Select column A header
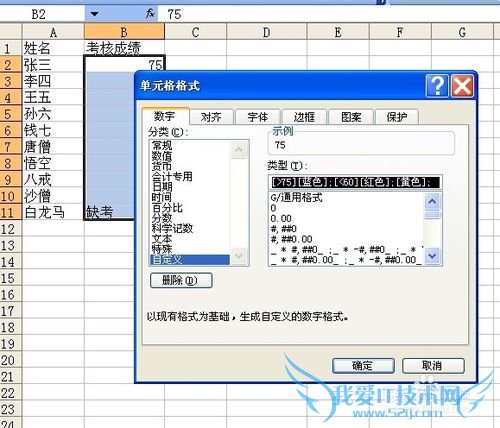Screen dimensions: 500x428 (x=53, y=32)
